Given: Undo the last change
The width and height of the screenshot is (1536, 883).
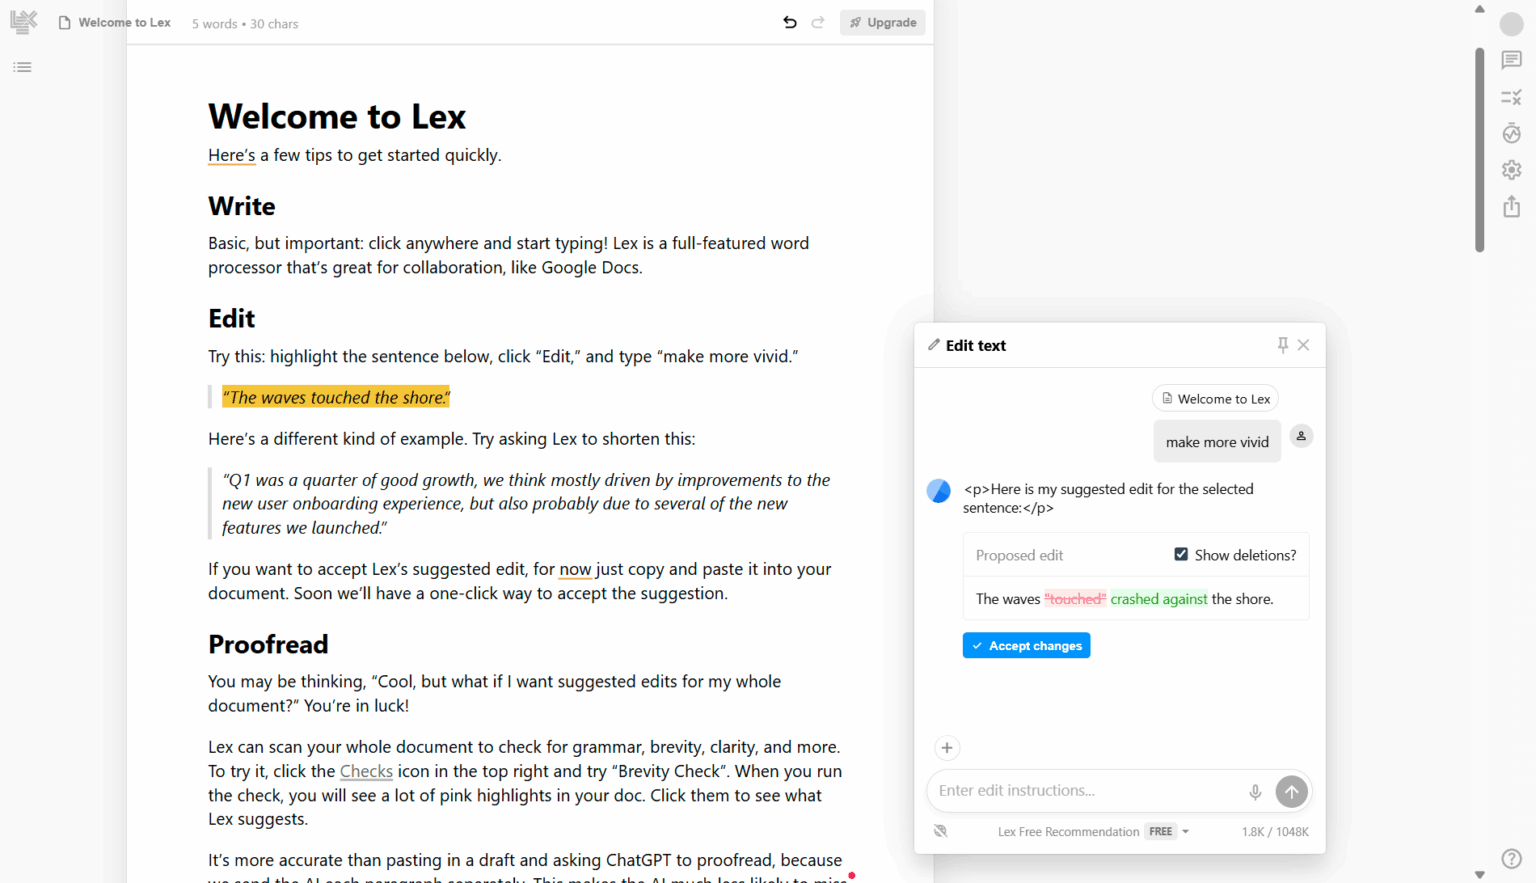Looking at the screenshot, I should click(789, 22).
